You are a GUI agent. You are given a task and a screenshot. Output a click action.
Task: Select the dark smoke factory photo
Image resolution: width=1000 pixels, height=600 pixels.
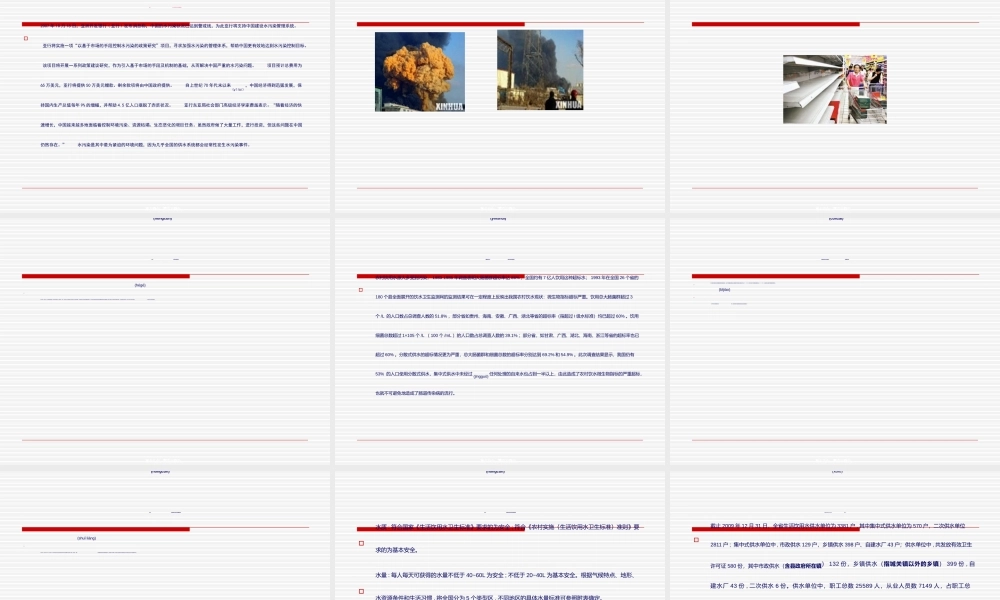point(540,69)
